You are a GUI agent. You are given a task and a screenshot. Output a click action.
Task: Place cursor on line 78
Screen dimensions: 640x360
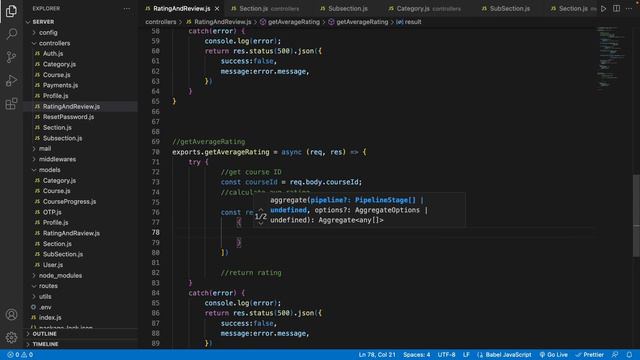click(x=384, y=233)
